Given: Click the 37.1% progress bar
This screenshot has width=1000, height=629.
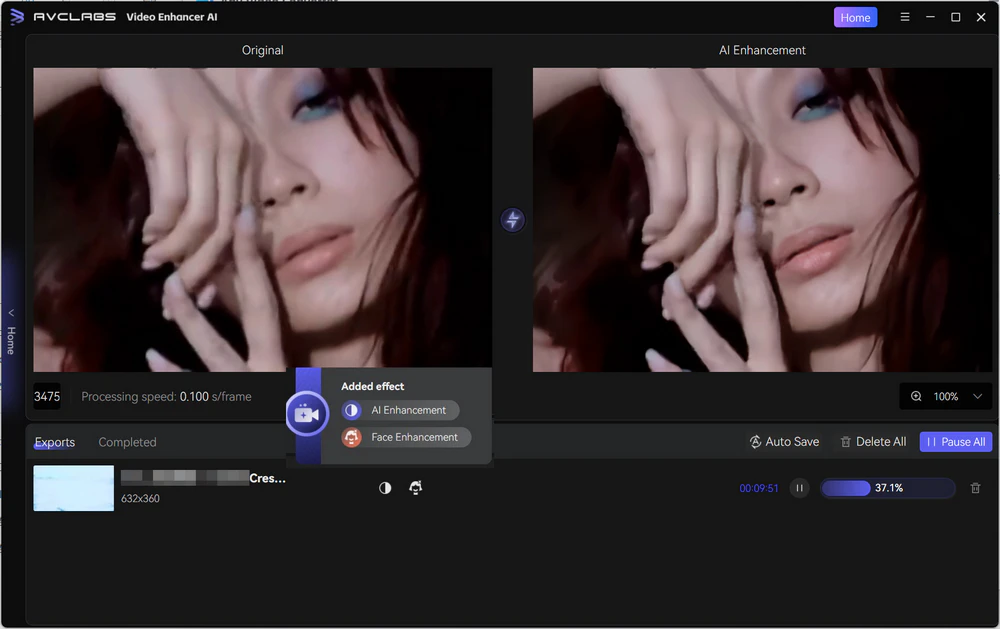Looking at the screenshot, I should point(887,488).
